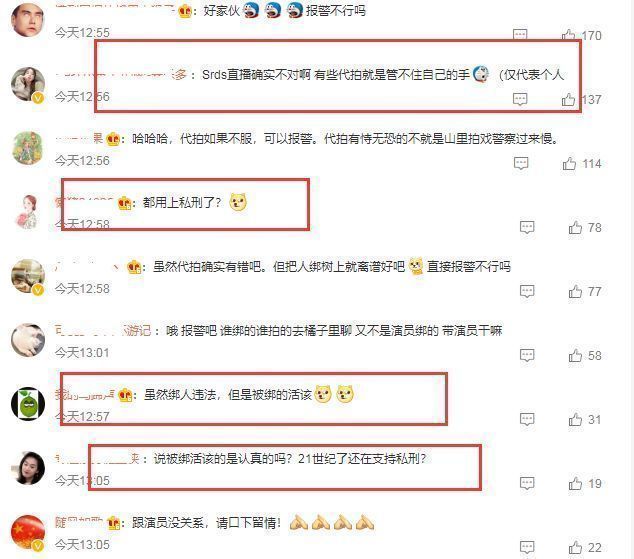Image resolution: width=634 pixels, height=559 pixels.
Task: Open reply for 都用上私刑了 comment
Action: [x=527, y=227]
